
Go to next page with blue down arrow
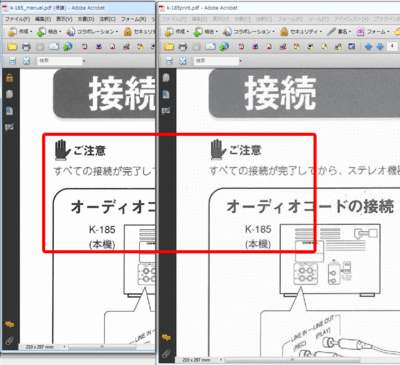pos(380,47)
